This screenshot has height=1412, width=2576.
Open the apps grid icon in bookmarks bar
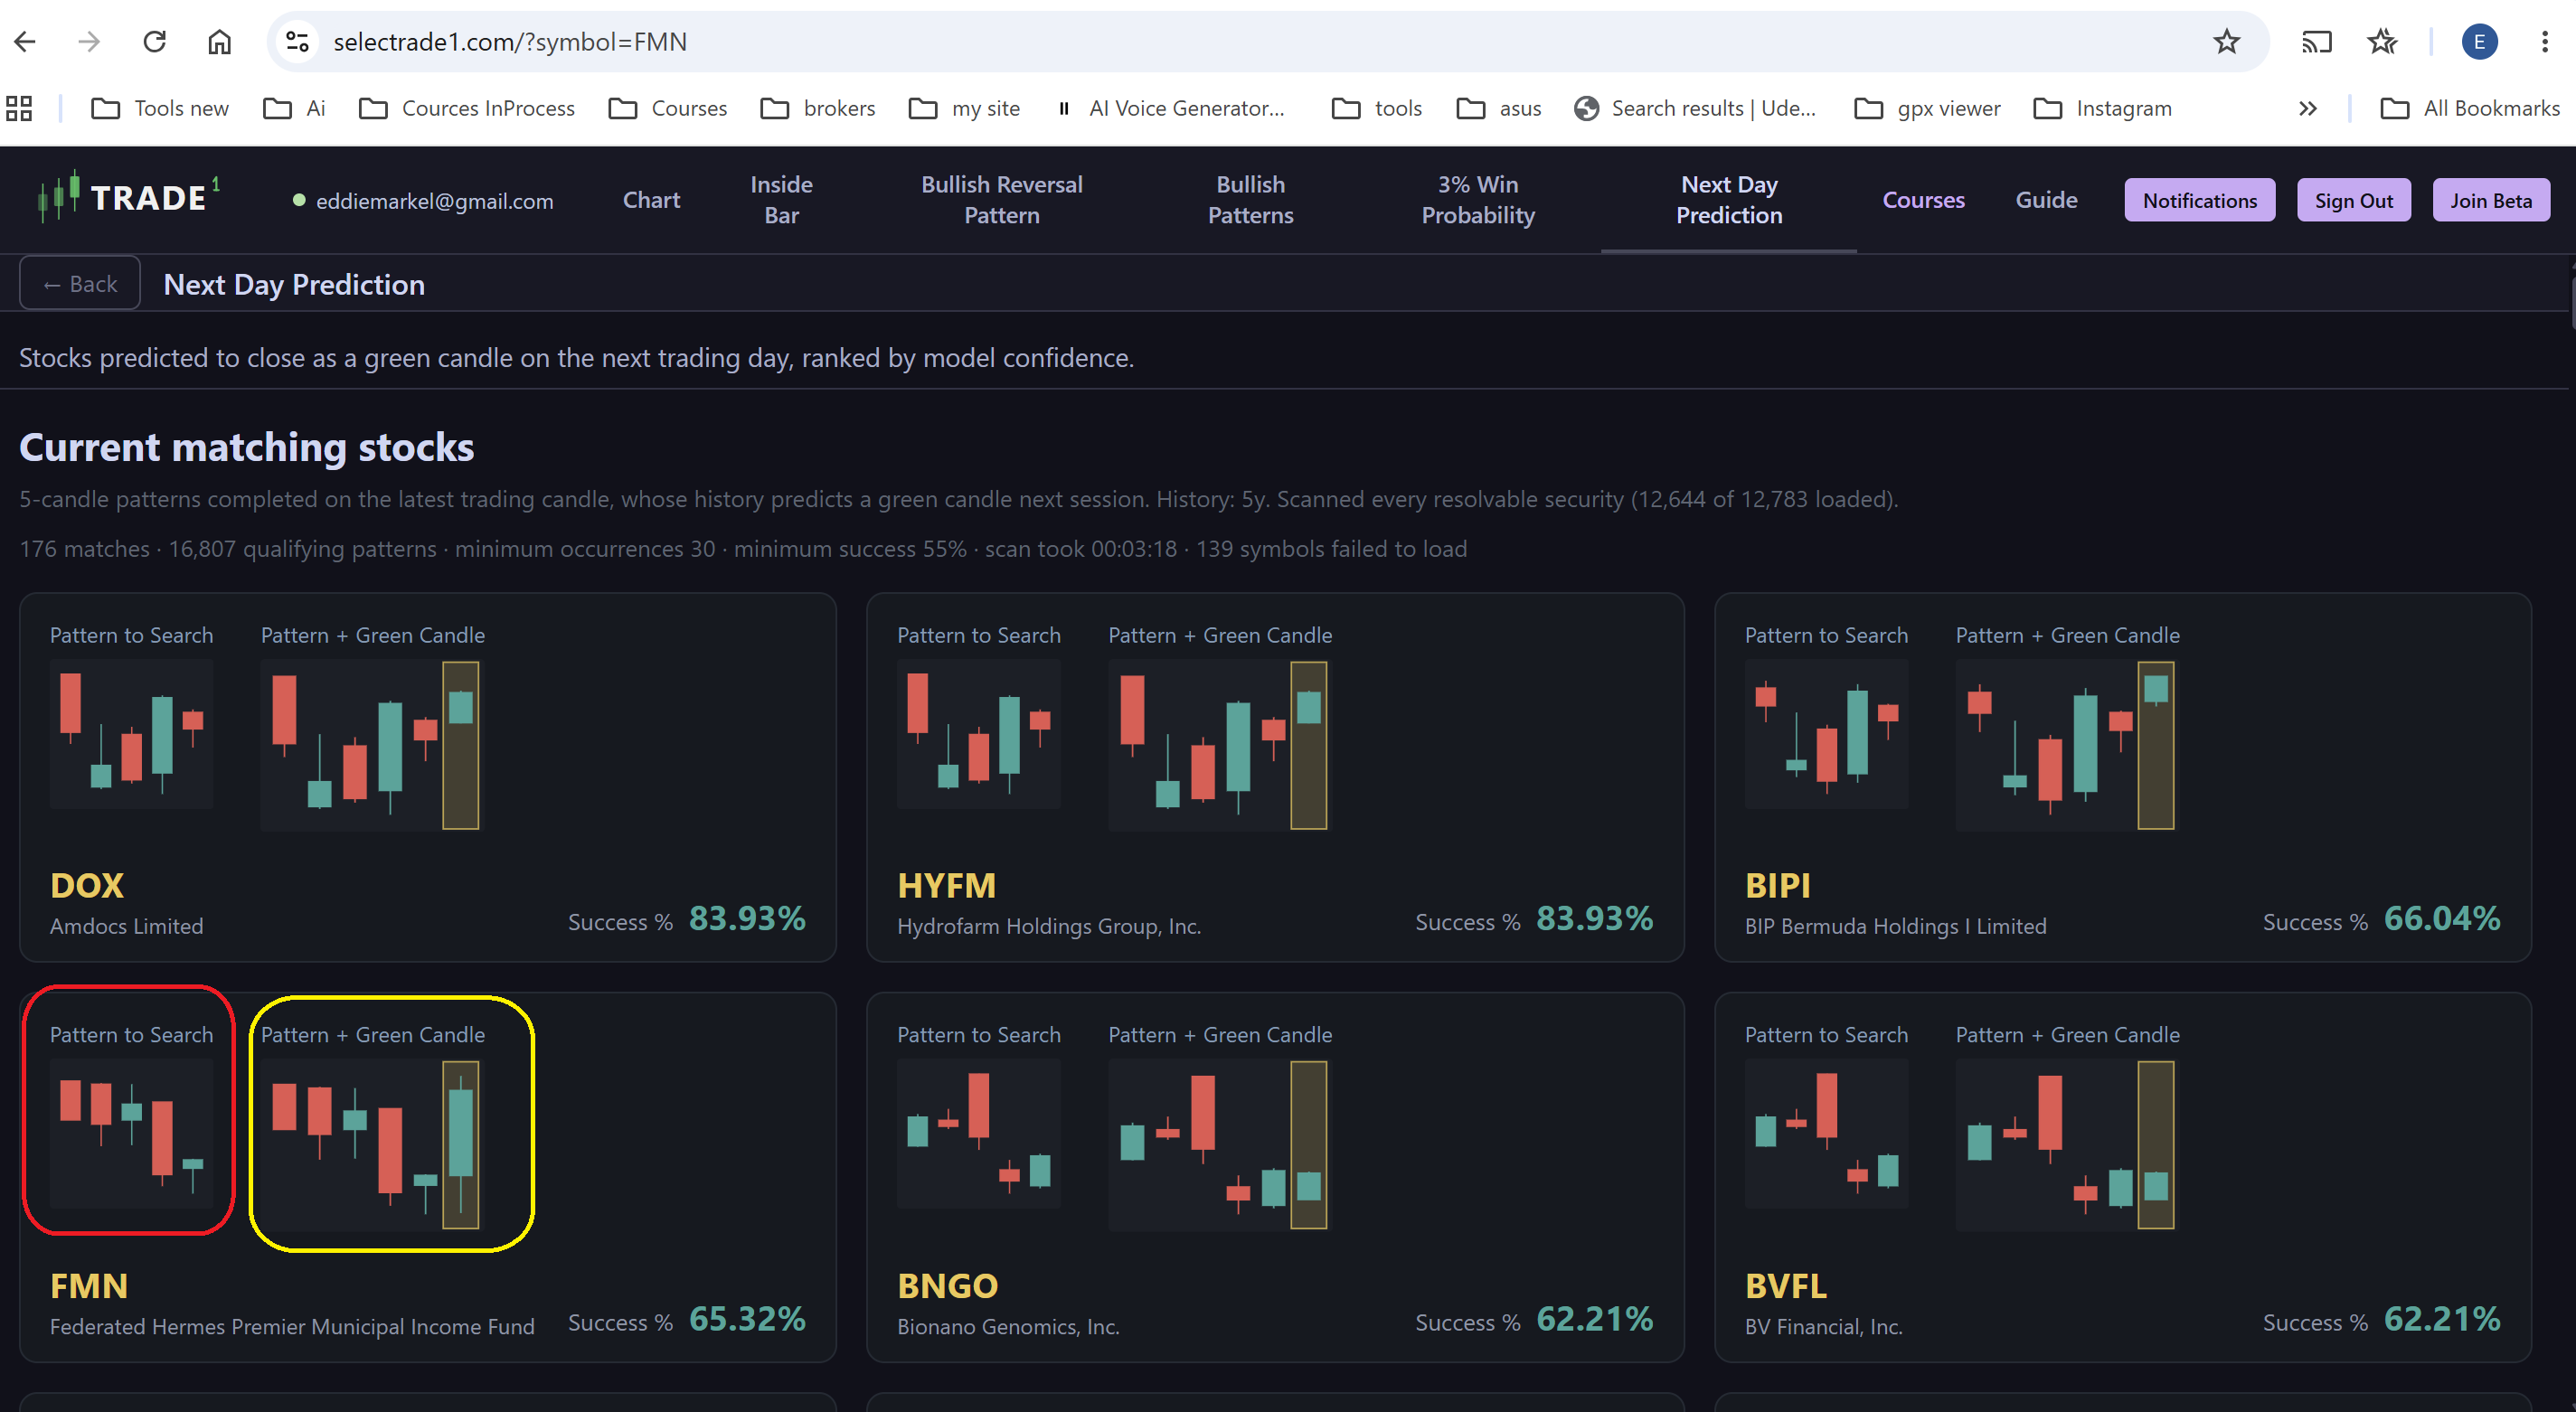point(19,108)
